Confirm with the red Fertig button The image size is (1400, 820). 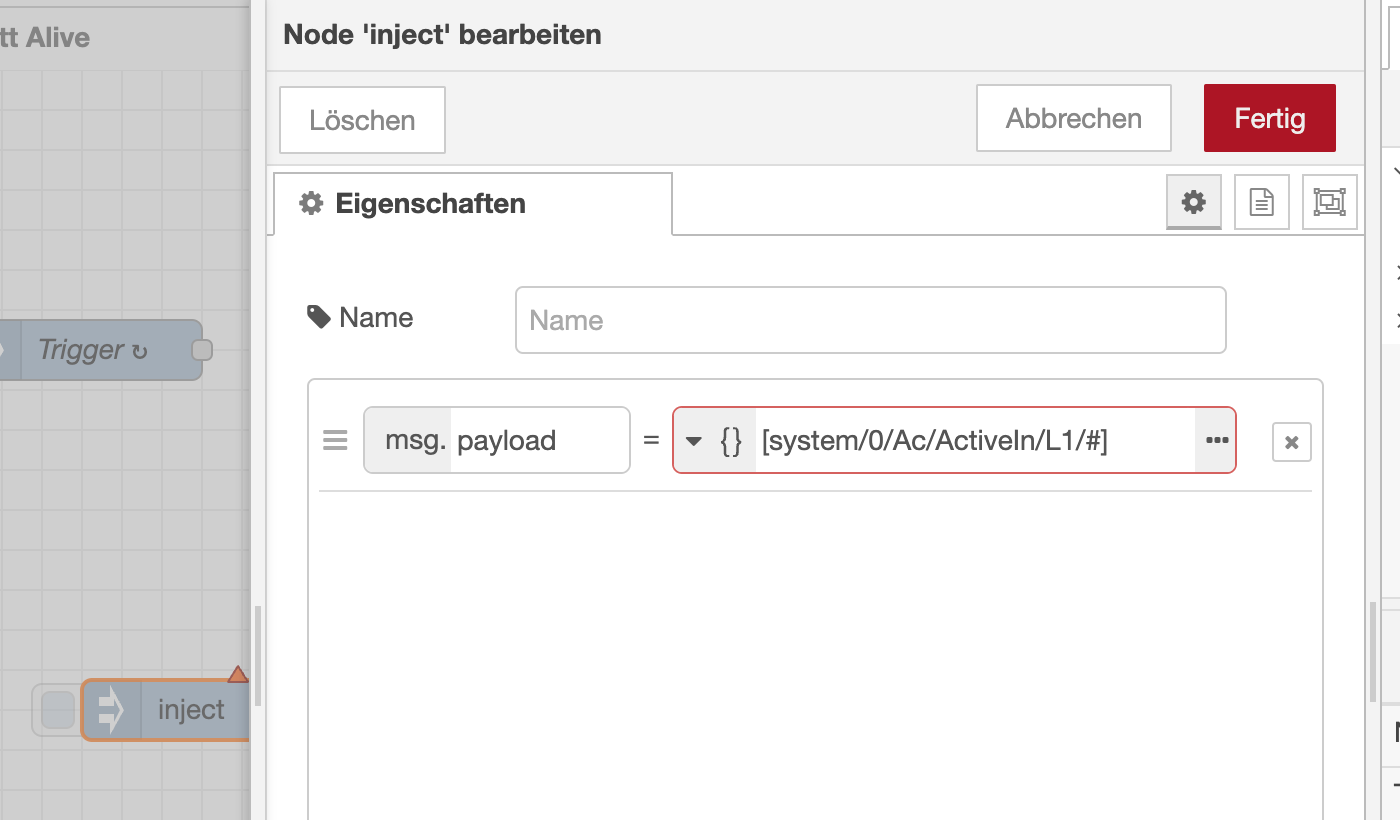coord(1269,118)
